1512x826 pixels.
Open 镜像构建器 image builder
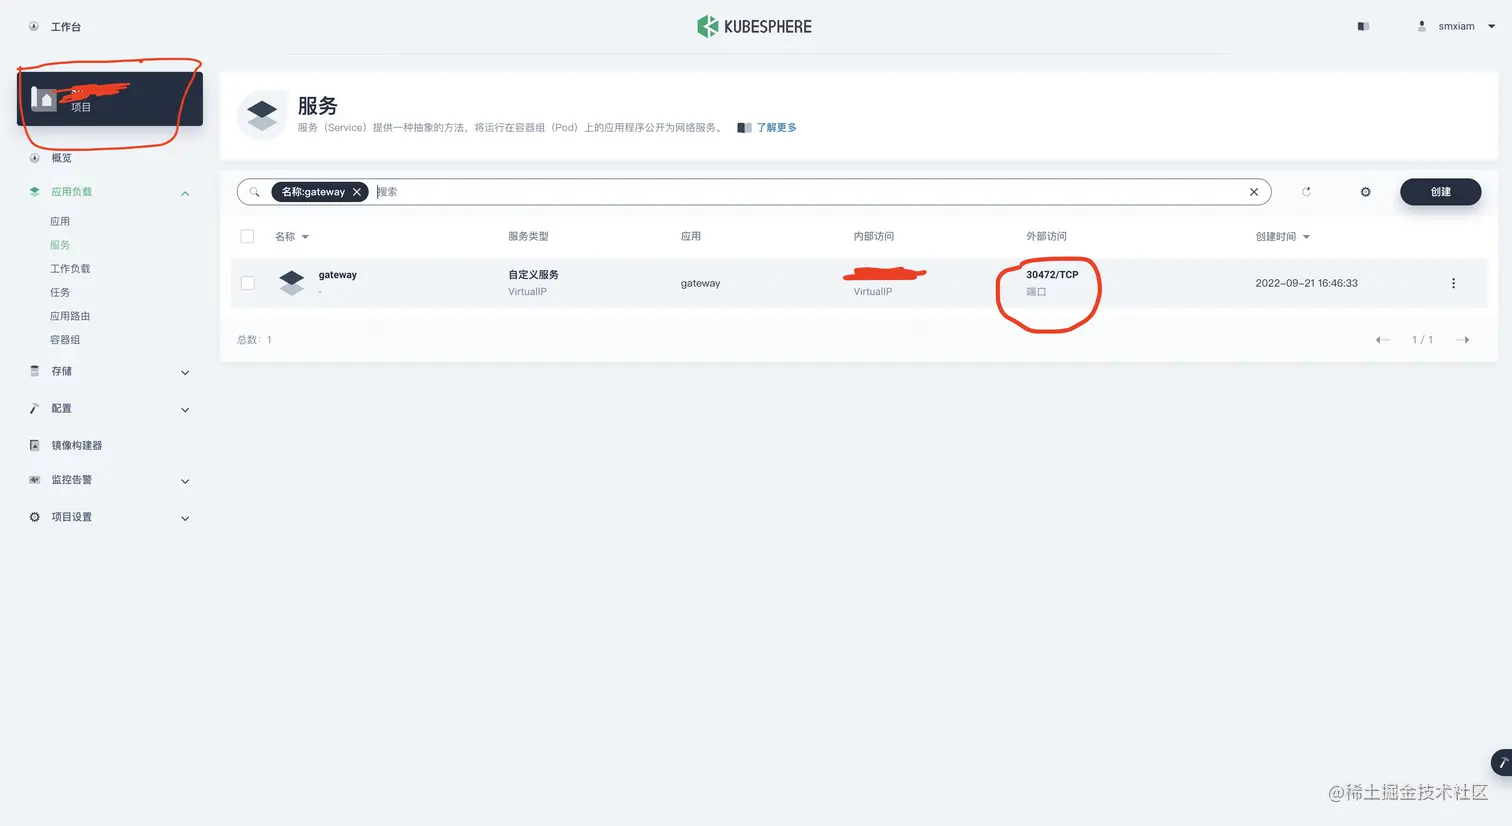click(77, 445)
